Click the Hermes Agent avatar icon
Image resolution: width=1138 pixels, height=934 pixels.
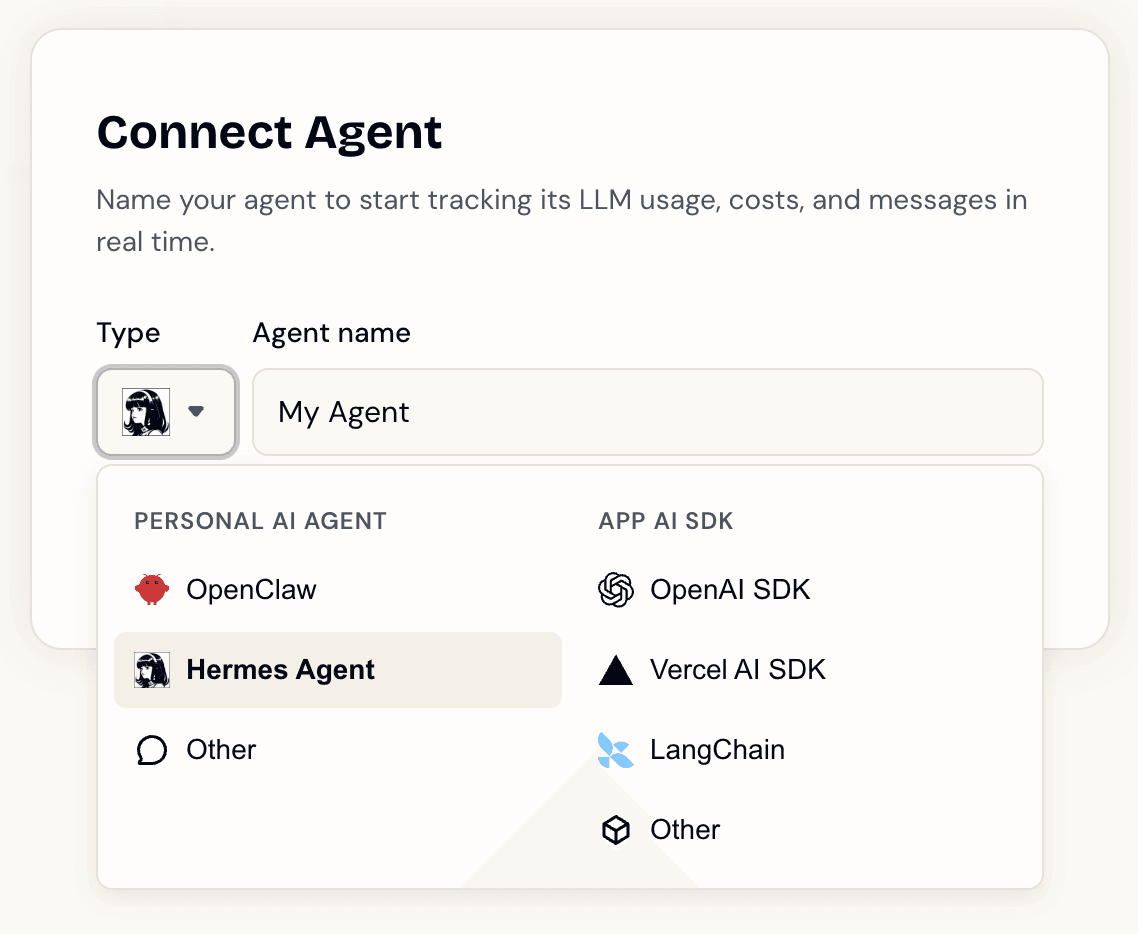pyautogui.click(x=151, y=670)
